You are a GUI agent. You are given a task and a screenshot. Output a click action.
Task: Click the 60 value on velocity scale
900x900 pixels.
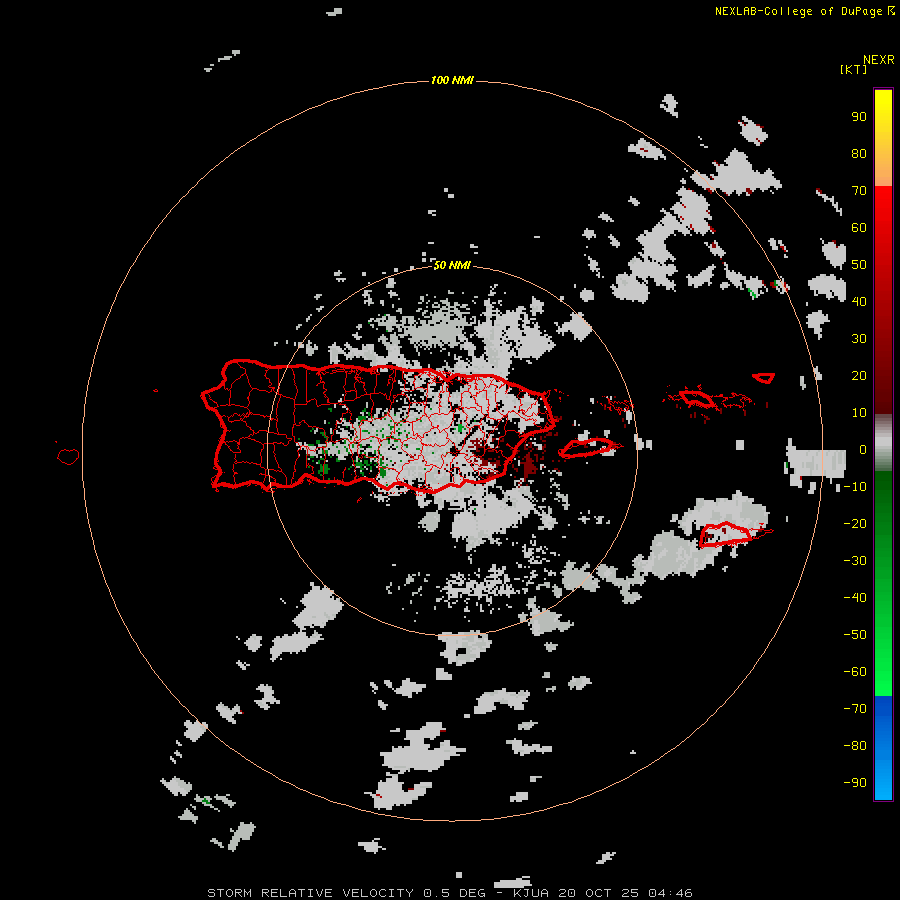click(x=859, y=228)
